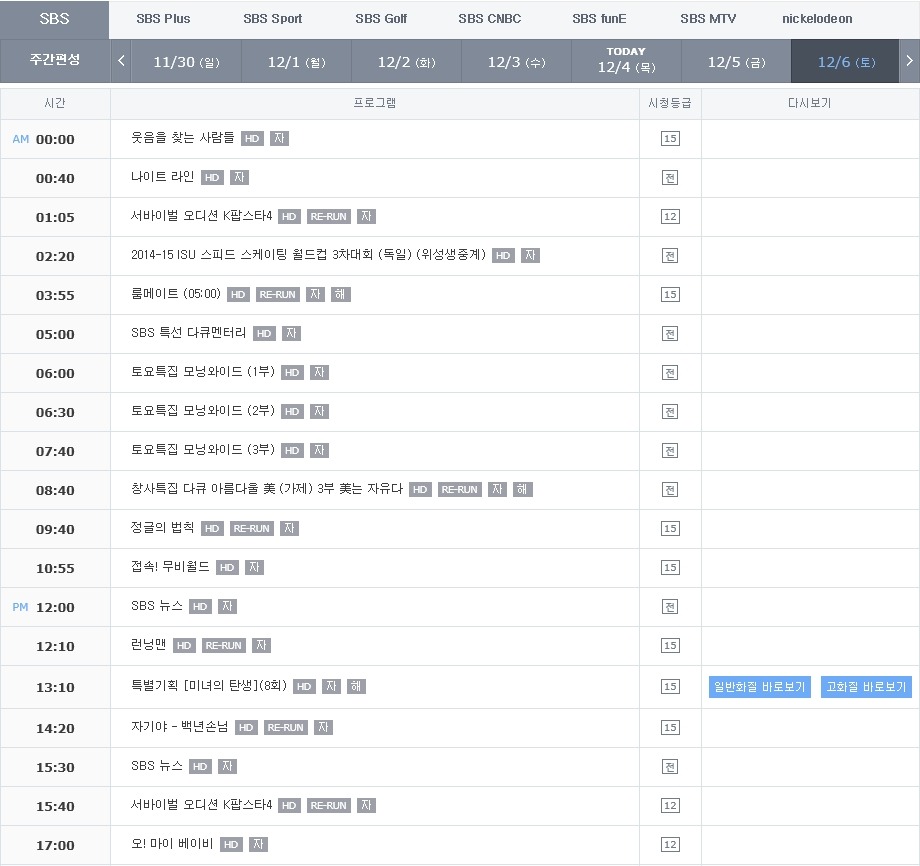The height and width of the screenshot is (866, 920).
Task: Click 자 badge on 접속! 무비월드 row
Action: click(x=254, y=567)
